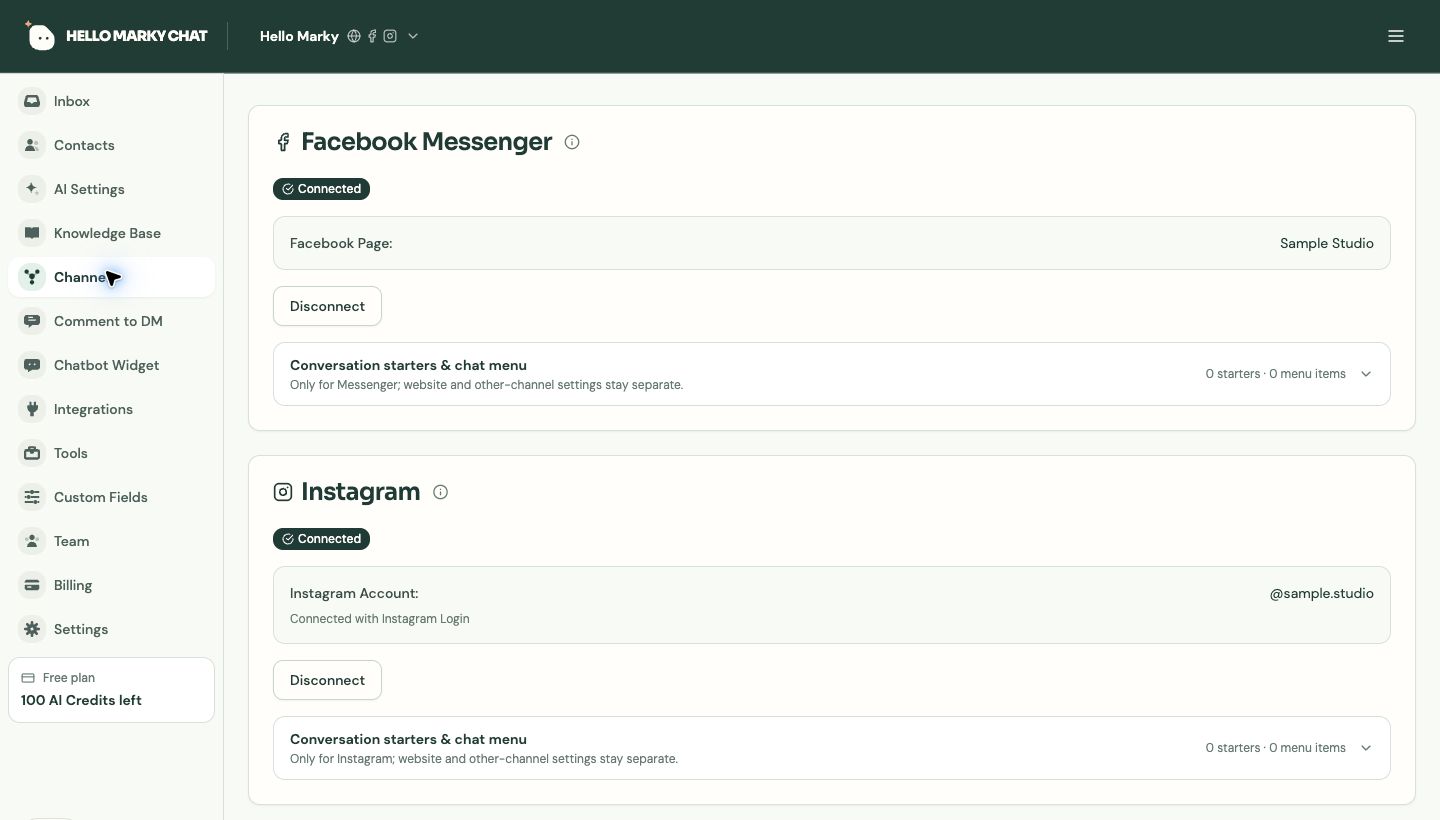Click the Connected badge under Instagram

tap(321, 539)
